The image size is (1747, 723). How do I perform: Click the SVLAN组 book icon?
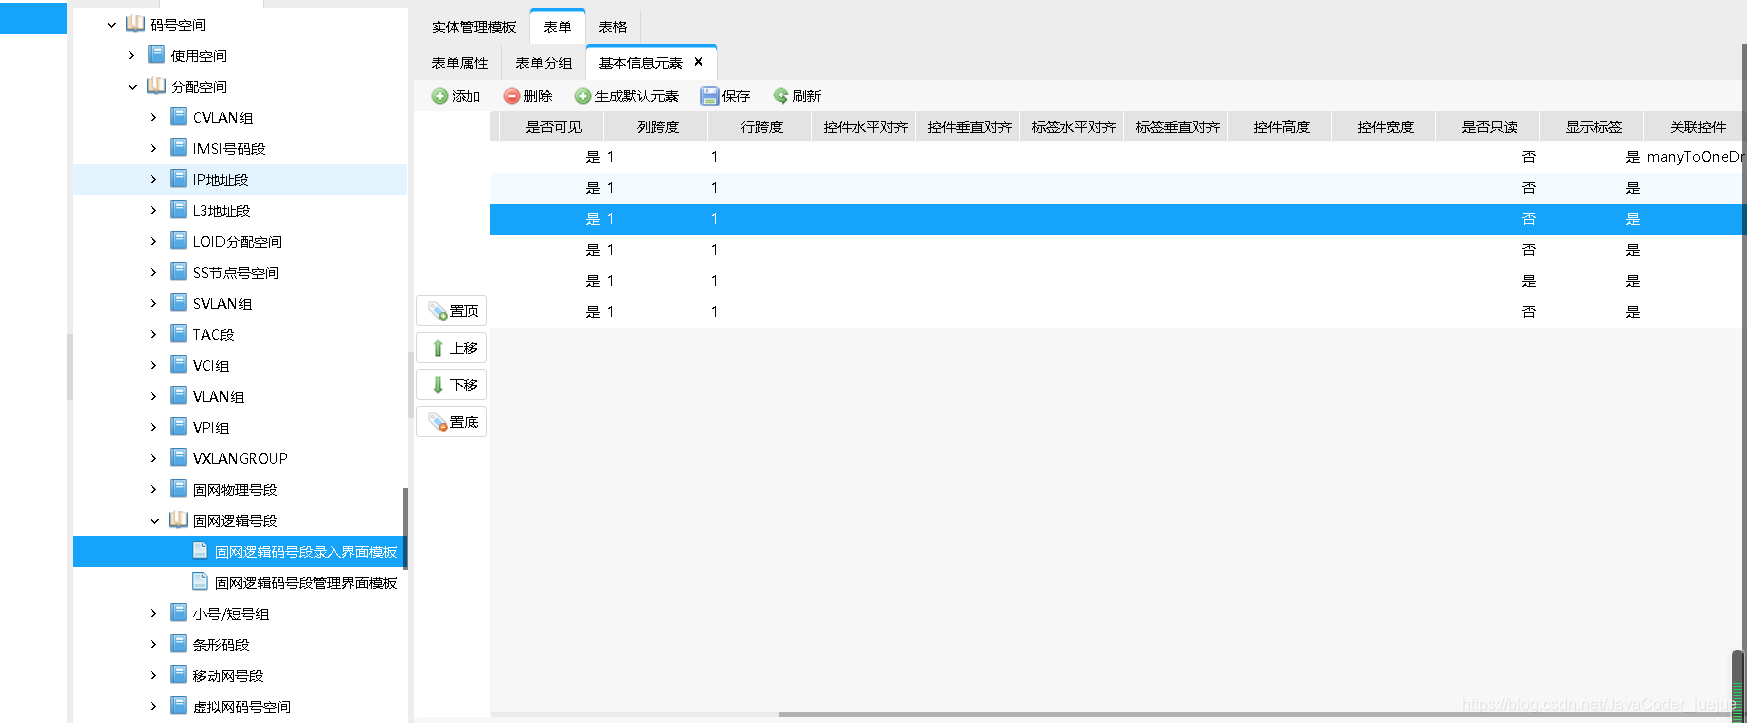(x=179, y=303)
